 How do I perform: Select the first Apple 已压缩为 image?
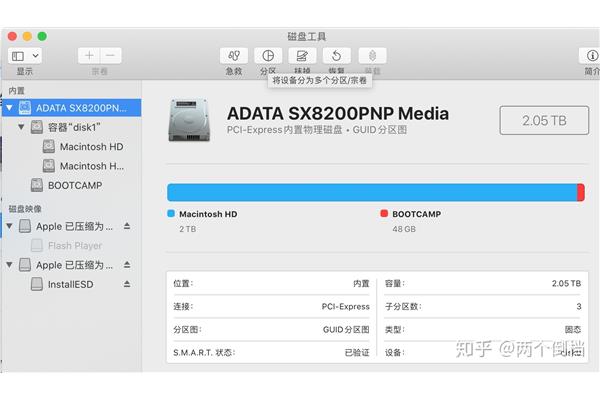[72, 226]
